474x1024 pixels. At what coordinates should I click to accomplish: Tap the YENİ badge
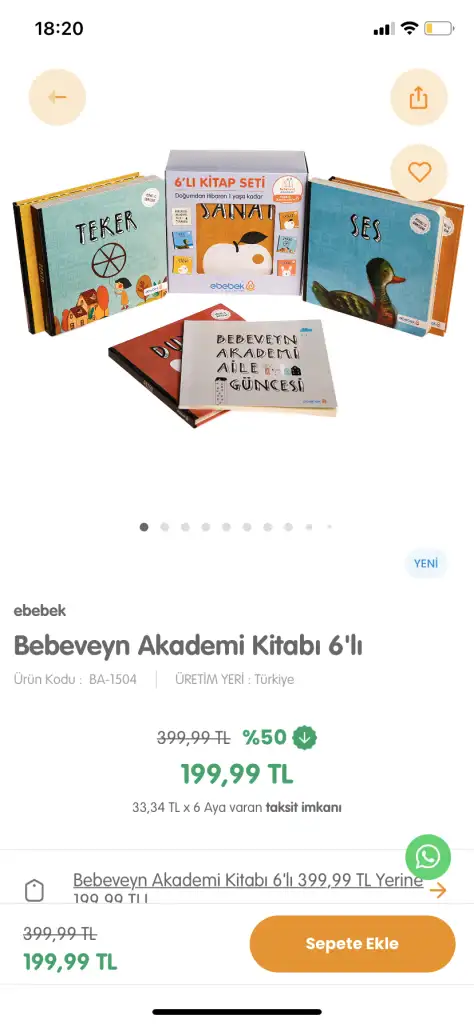(426, 564)
